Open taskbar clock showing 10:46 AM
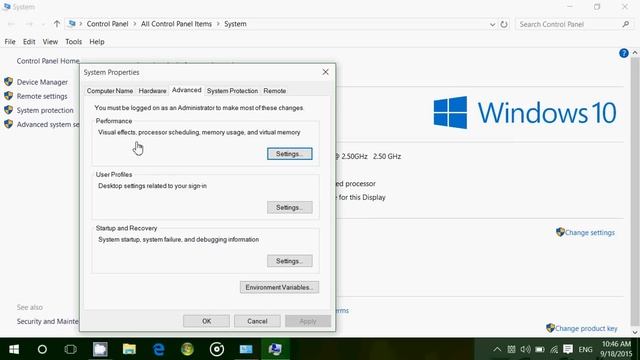 pyautogui.click(x=616, y=349)
